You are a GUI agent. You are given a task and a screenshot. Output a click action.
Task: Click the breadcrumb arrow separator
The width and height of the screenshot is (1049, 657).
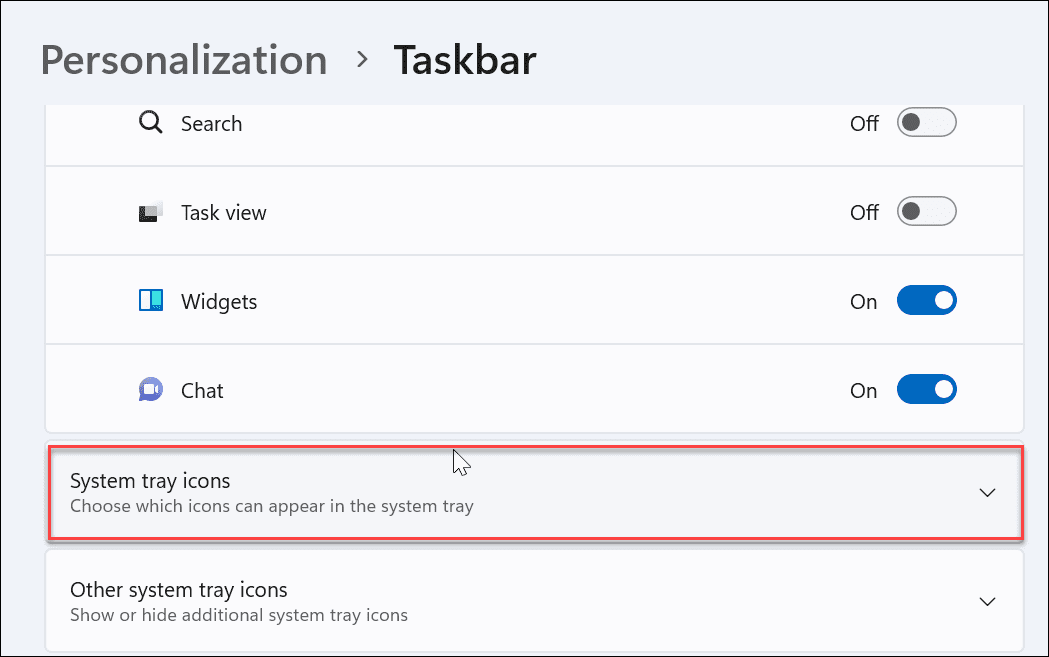[x=361, y=61]
